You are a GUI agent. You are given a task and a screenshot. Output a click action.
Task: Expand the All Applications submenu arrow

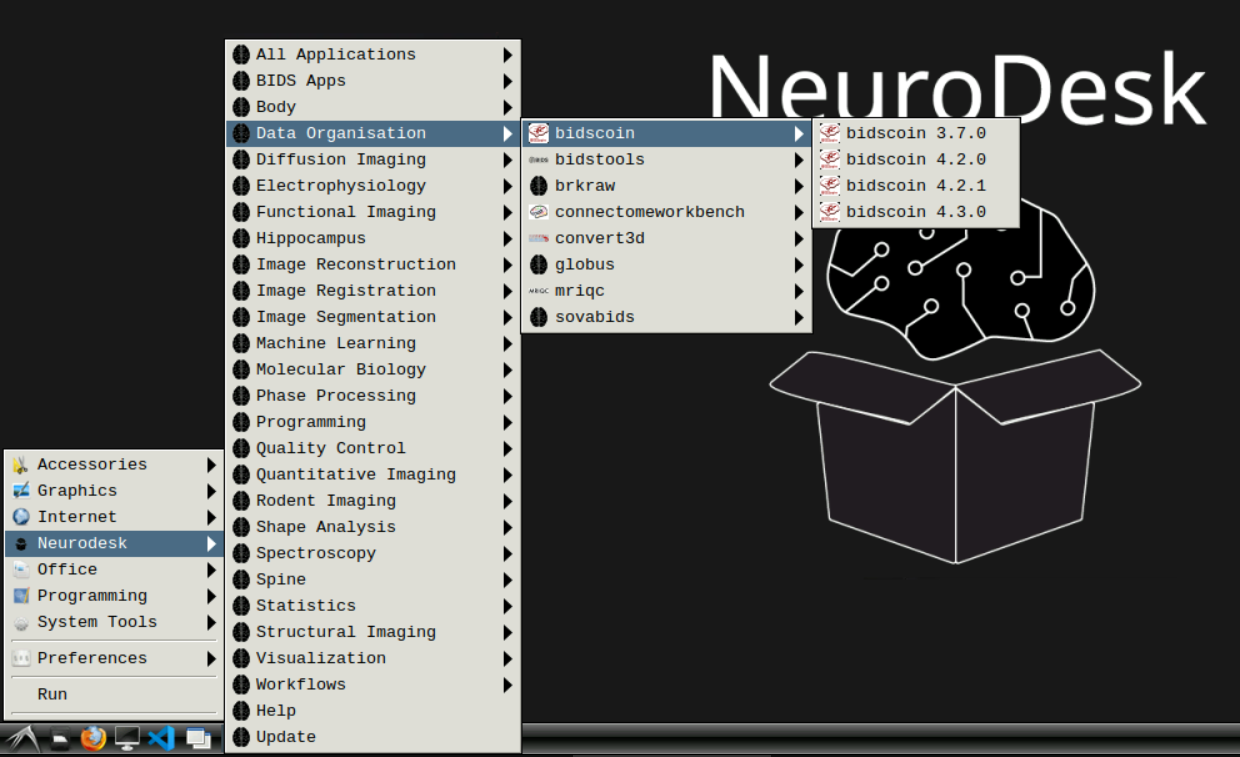(x=508, y=55)
